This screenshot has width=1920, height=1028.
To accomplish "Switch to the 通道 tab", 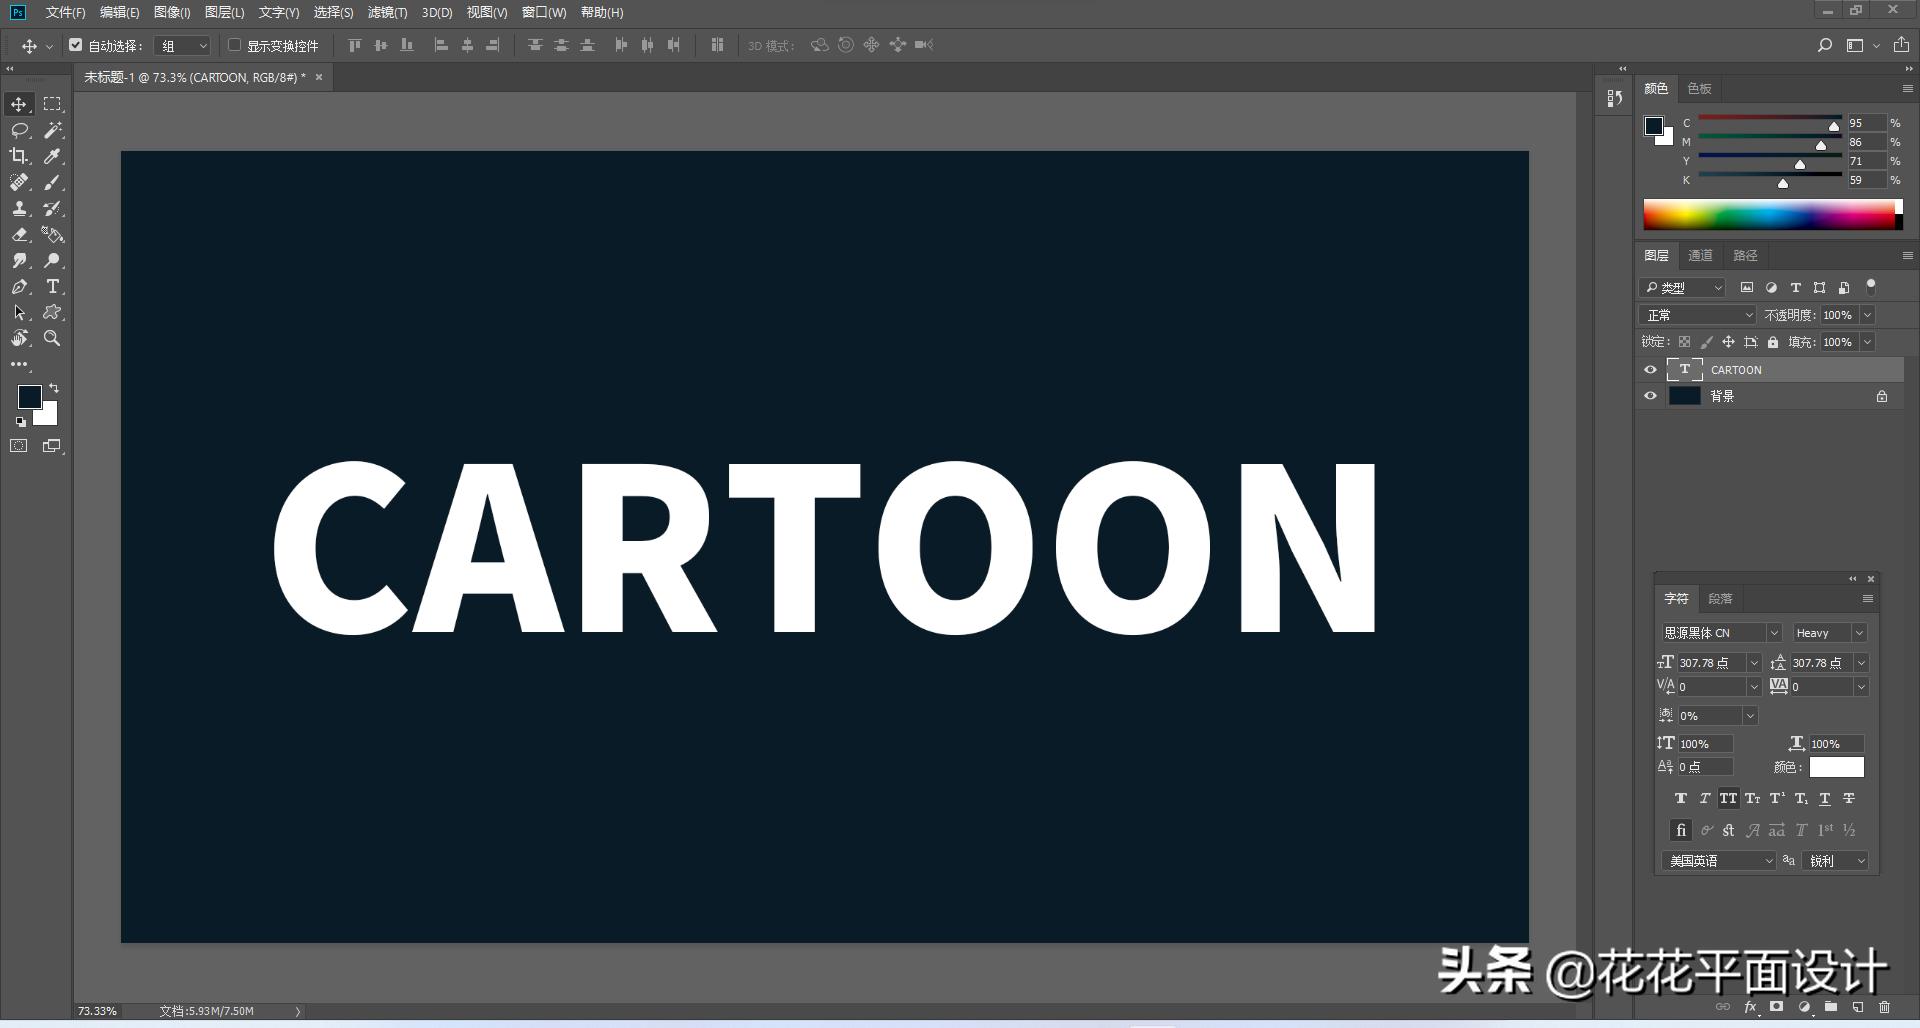I will click(x=1700, y=256).
